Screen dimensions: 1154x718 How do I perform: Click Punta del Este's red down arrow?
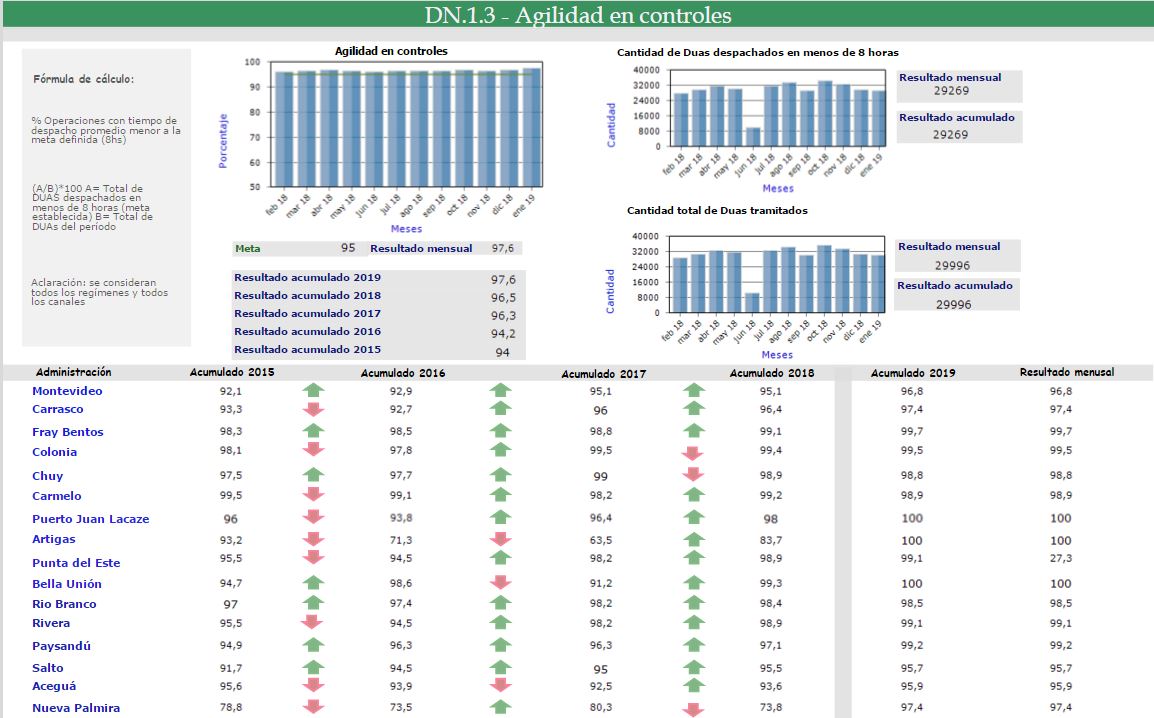pos(314,559)
